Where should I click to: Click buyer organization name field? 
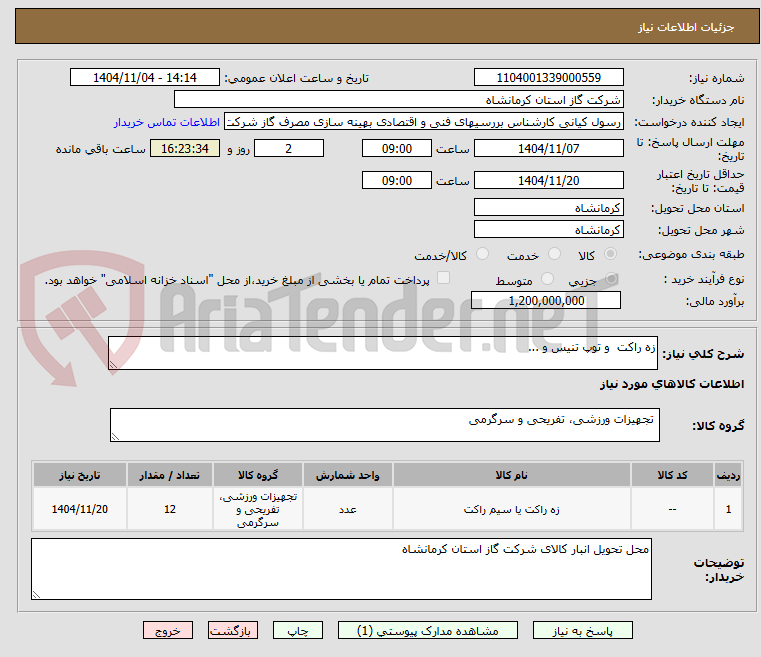398,99
